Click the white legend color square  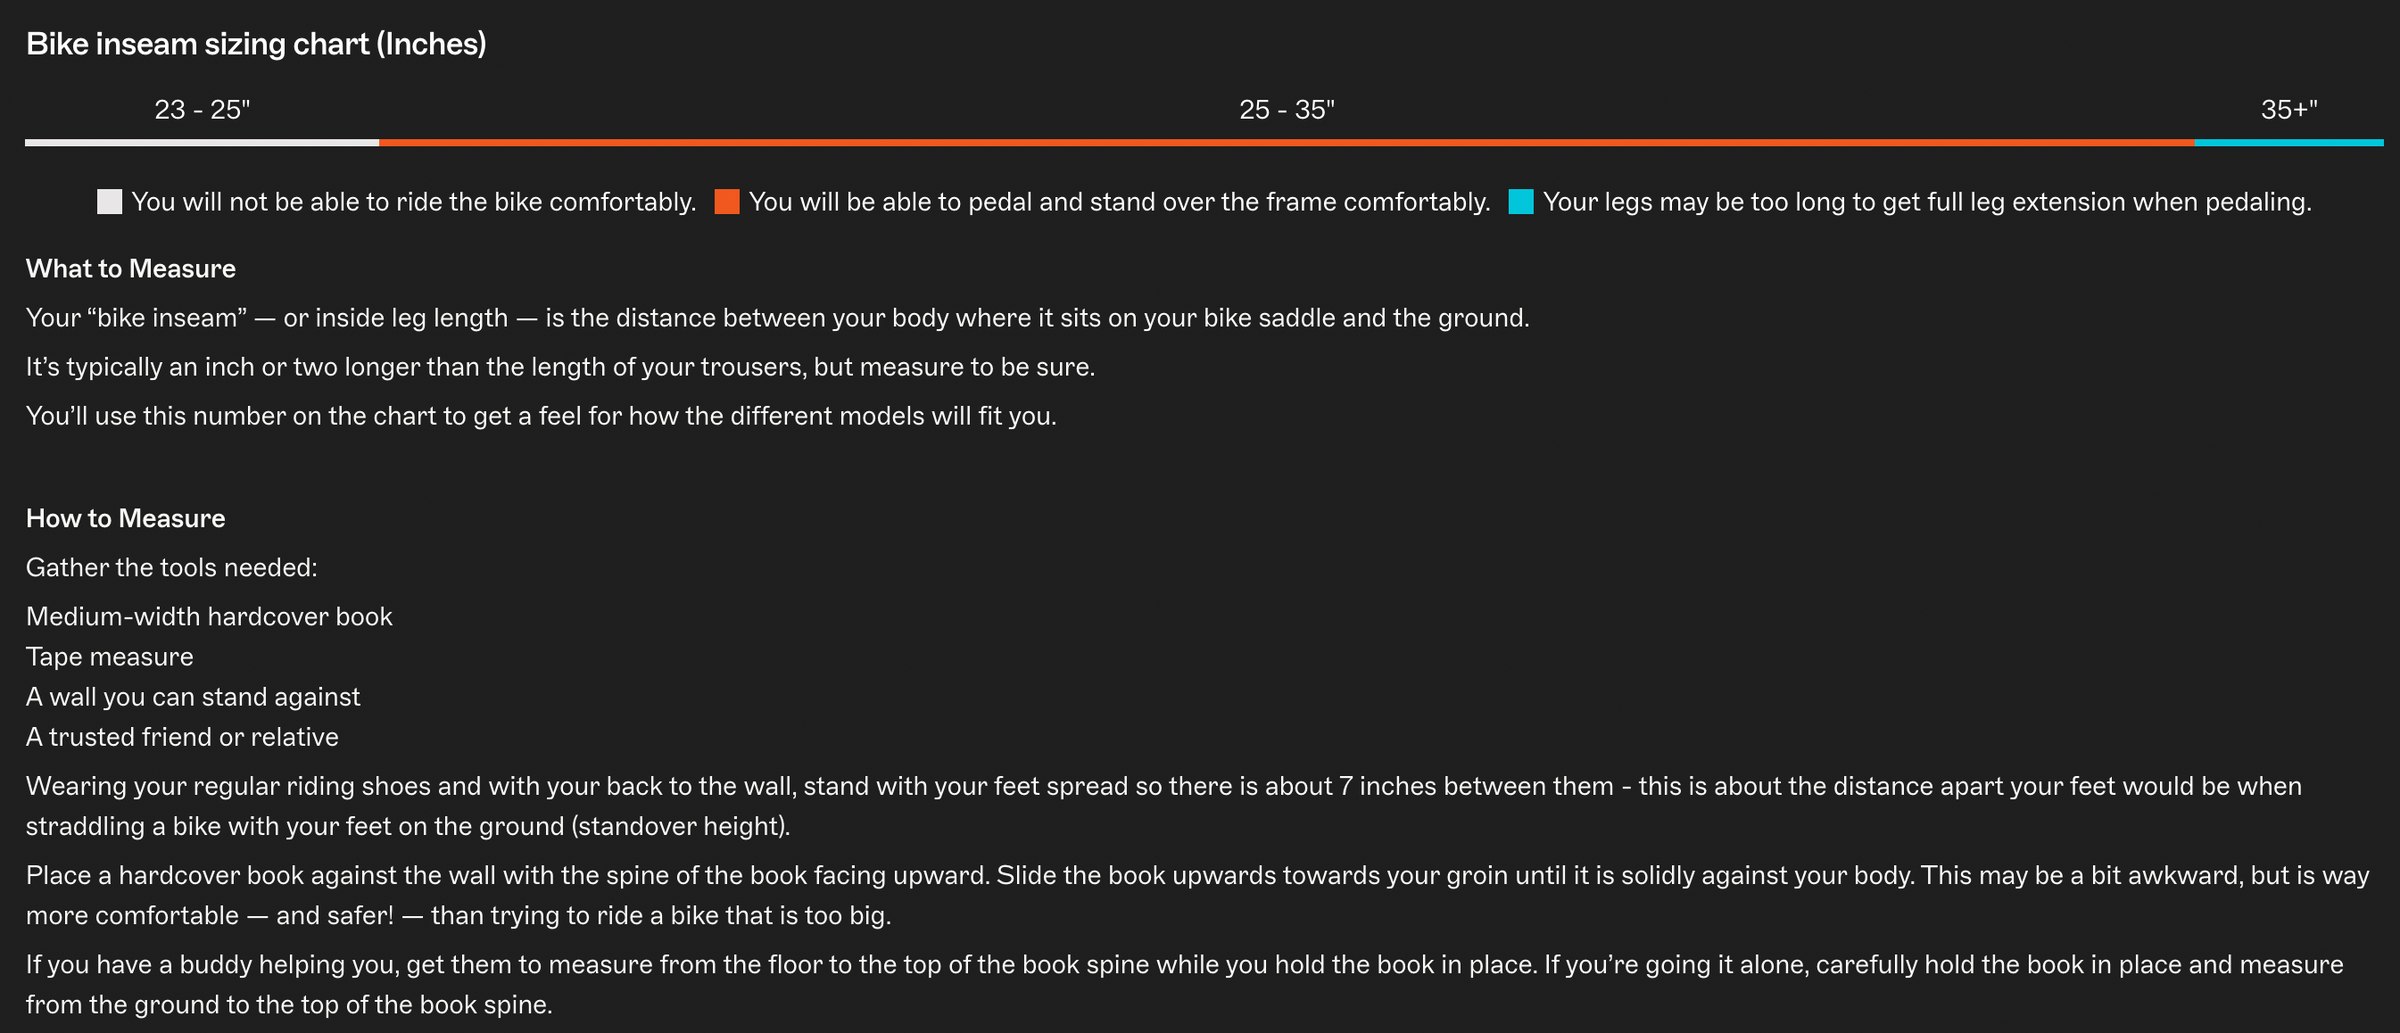click(x=109, y=202)
